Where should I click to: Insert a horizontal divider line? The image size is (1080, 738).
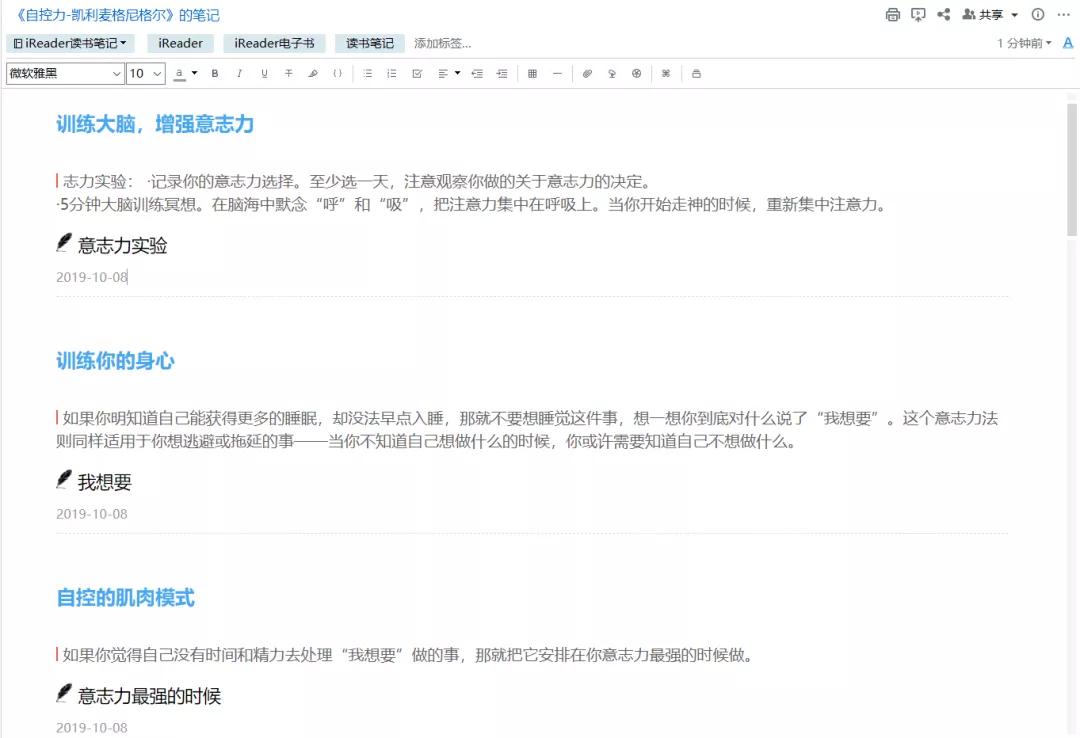(556, 73)
